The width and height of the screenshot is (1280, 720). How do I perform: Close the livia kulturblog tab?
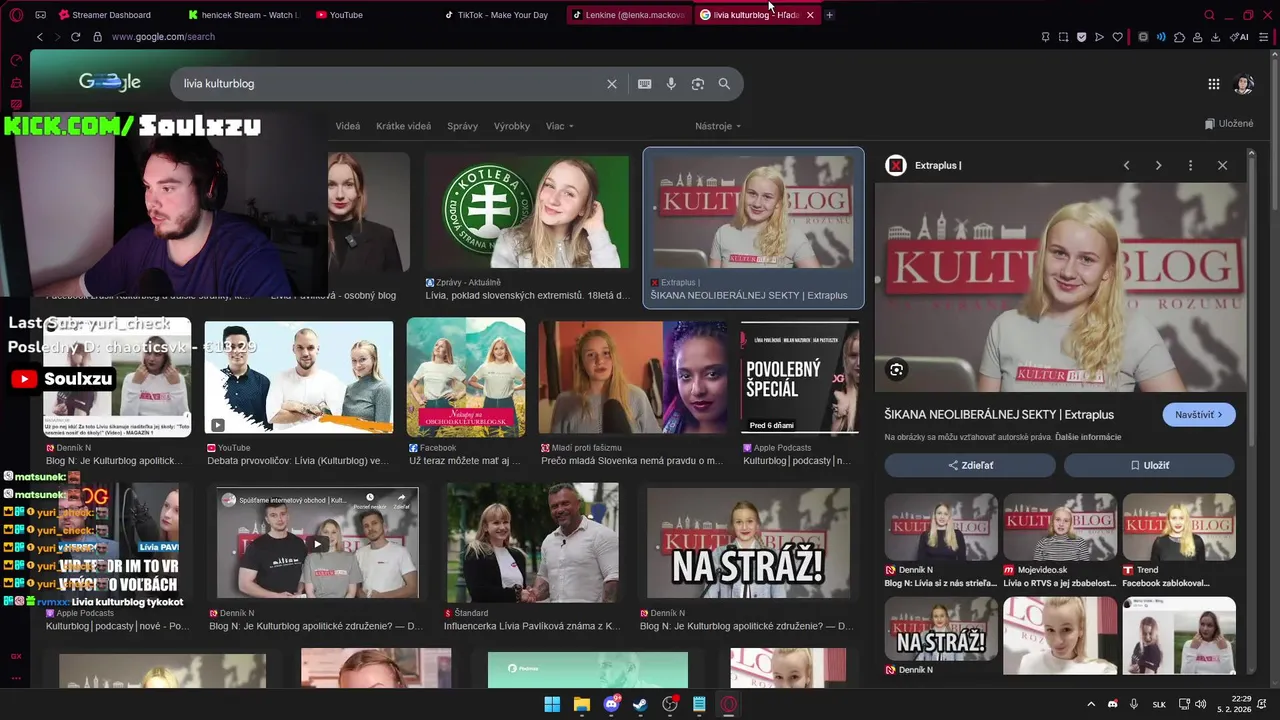810,15
